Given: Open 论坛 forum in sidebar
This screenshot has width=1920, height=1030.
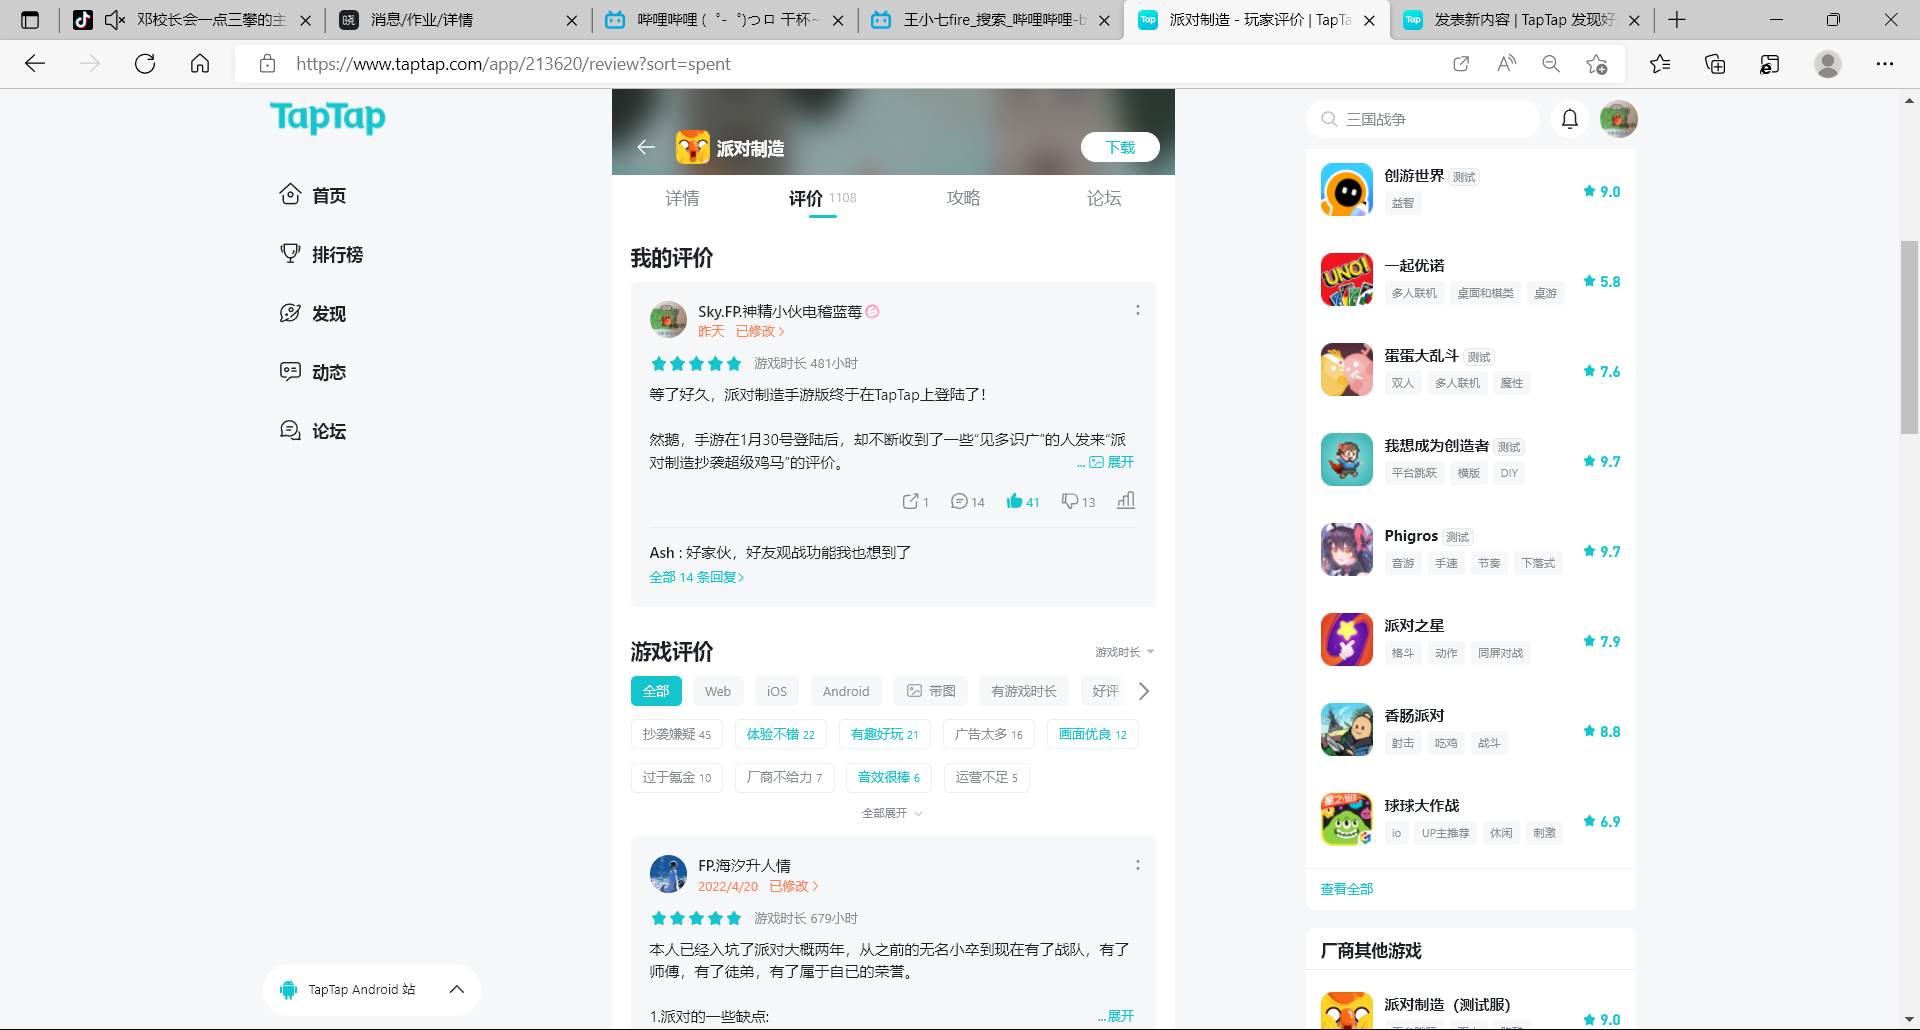Looking at the screenshot, I should click(313, 431).
